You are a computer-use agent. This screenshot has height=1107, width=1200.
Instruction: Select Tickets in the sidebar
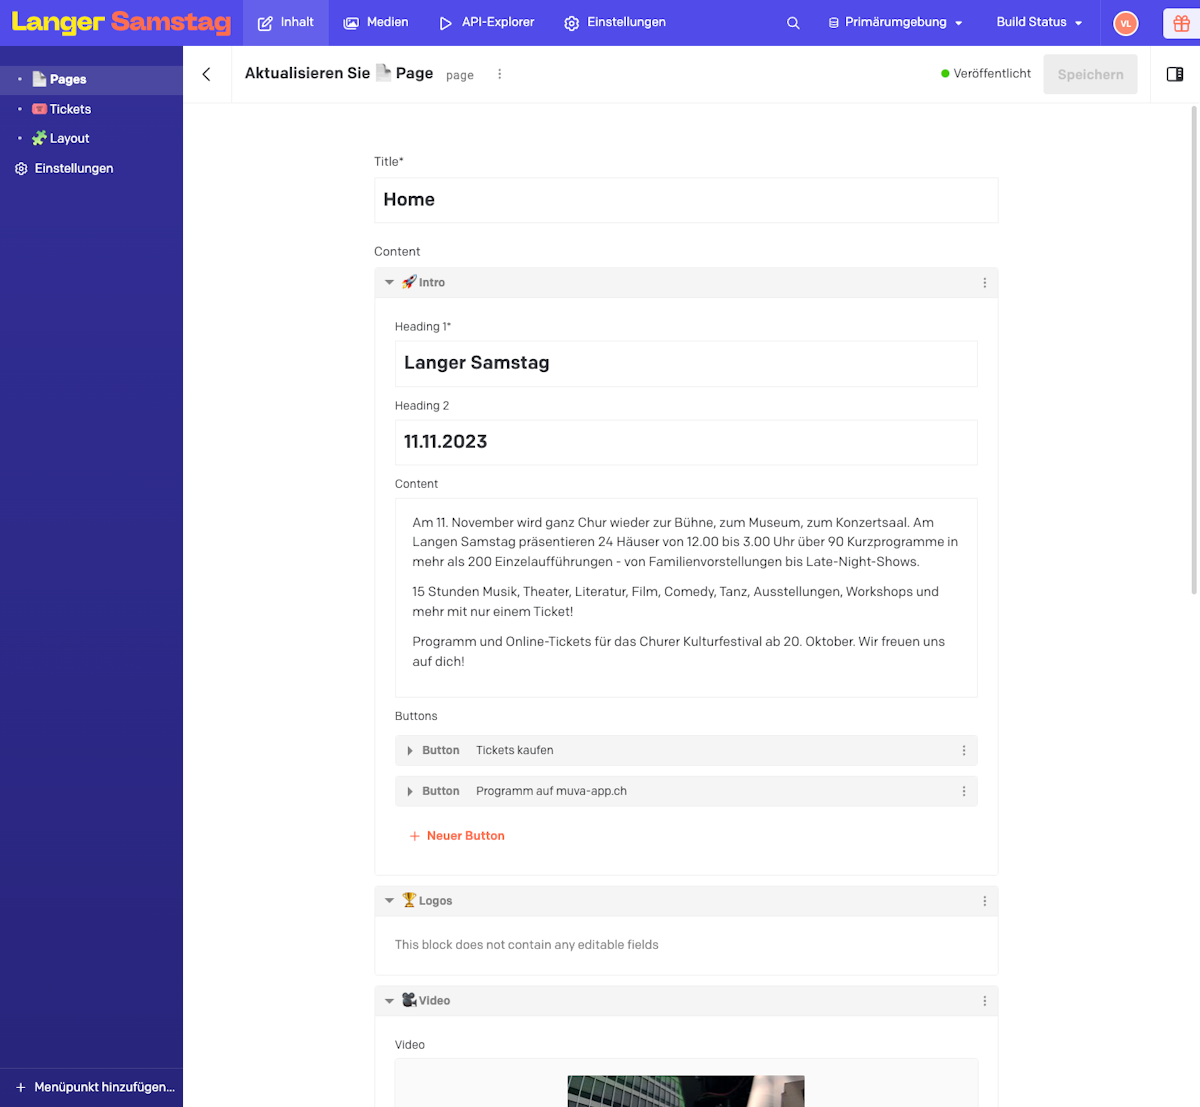91,109
